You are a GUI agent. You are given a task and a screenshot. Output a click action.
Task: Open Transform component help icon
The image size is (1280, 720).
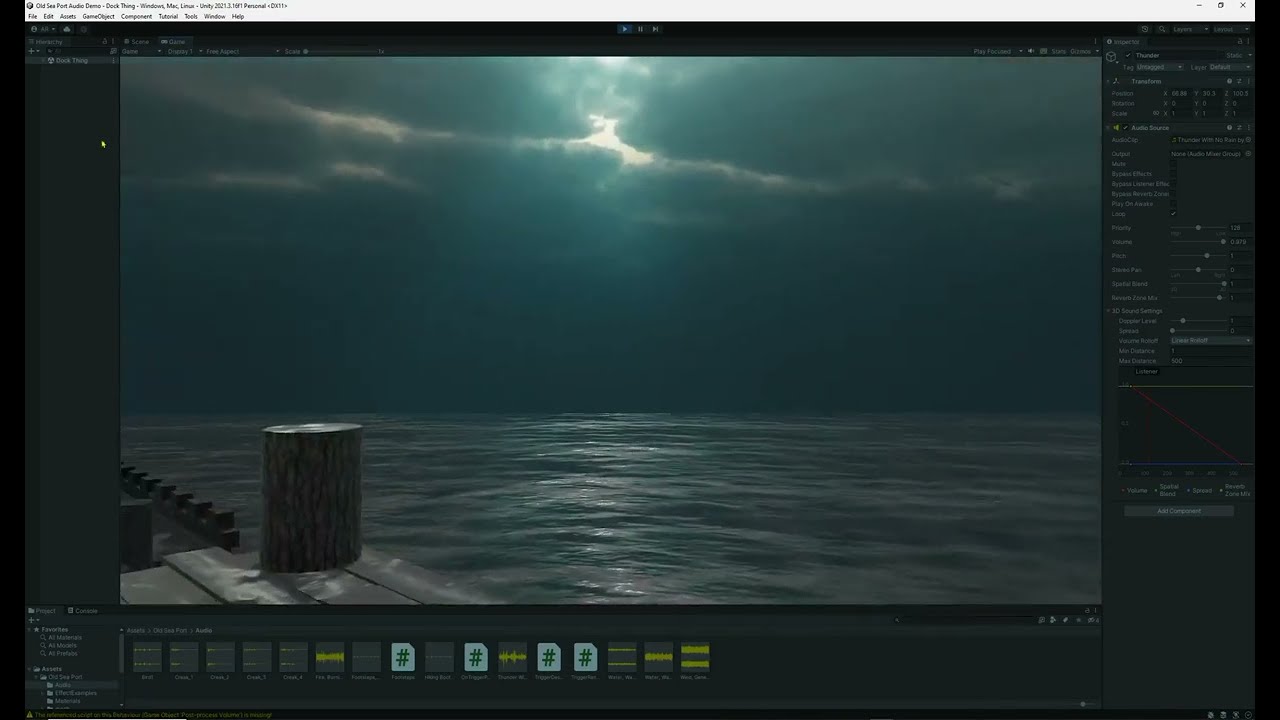click(x=1230, y=81)
